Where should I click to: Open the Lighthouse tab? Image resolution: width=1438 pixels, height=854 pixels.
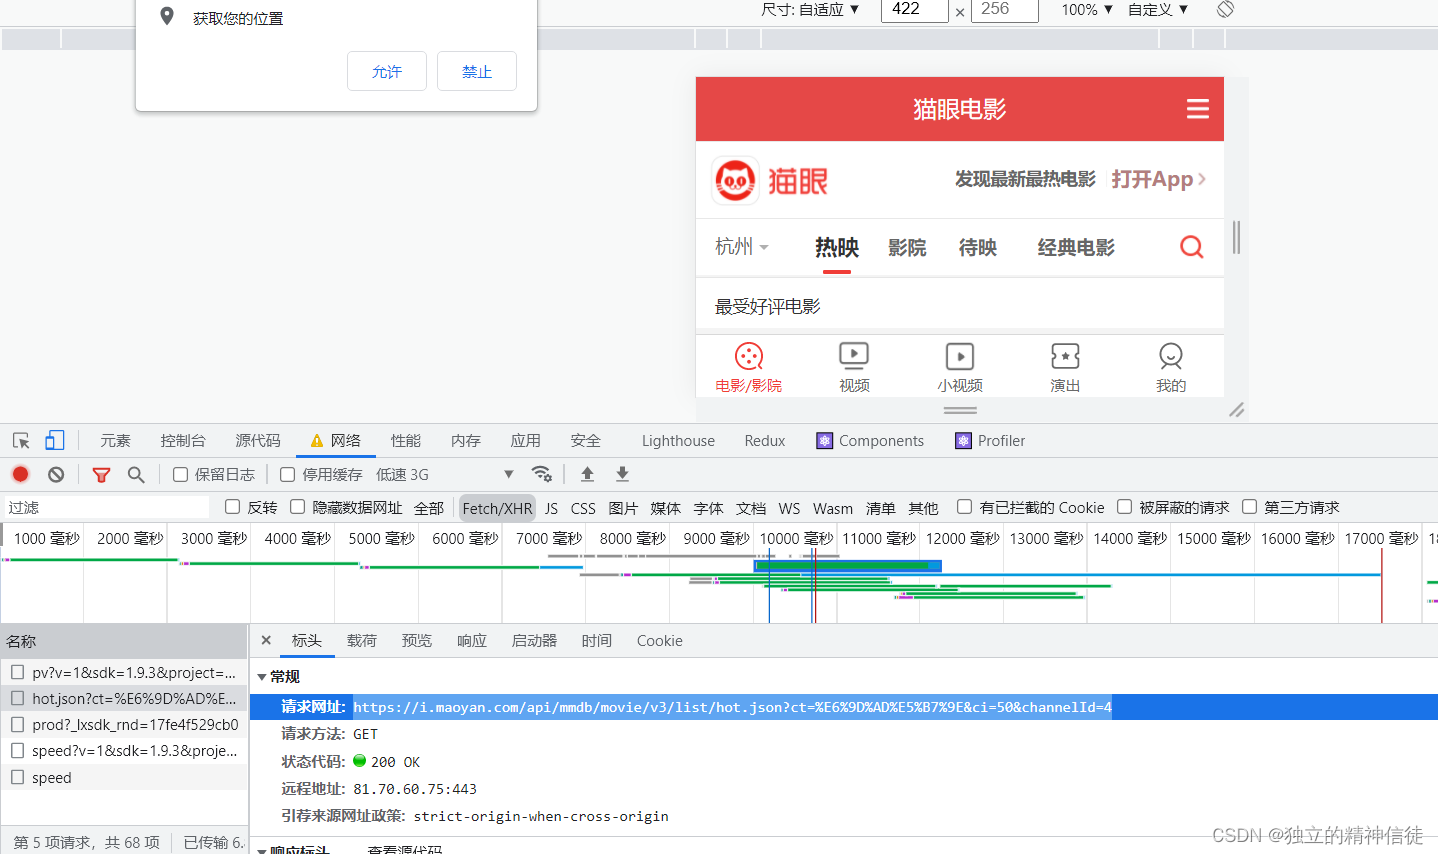point(678,441)
